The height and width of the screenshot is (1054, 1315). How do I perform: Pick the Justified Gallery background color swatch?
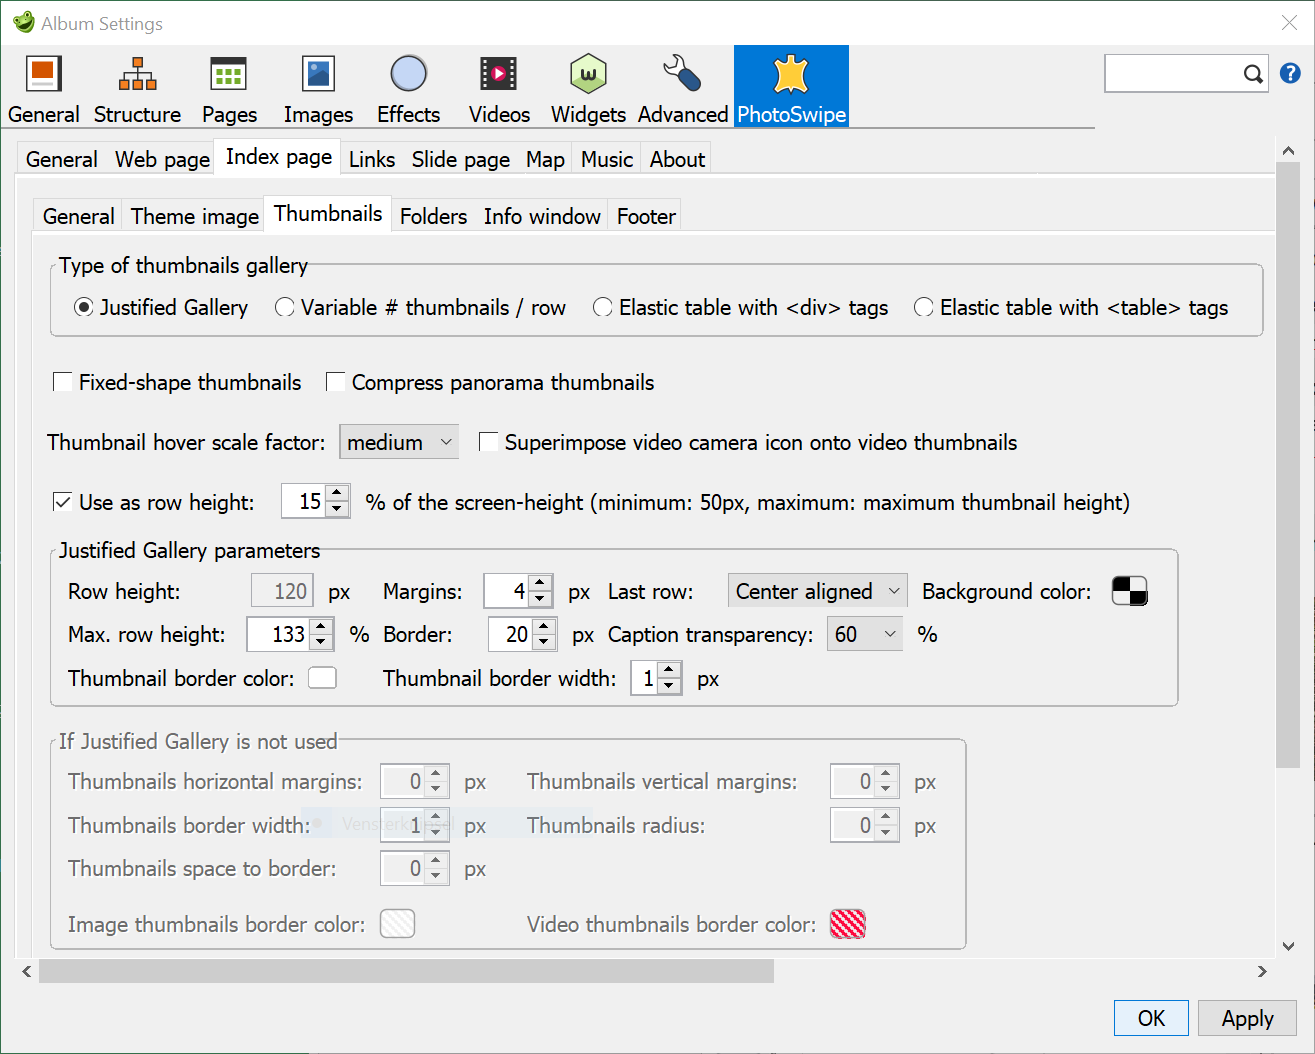(x=1129, y=591)
